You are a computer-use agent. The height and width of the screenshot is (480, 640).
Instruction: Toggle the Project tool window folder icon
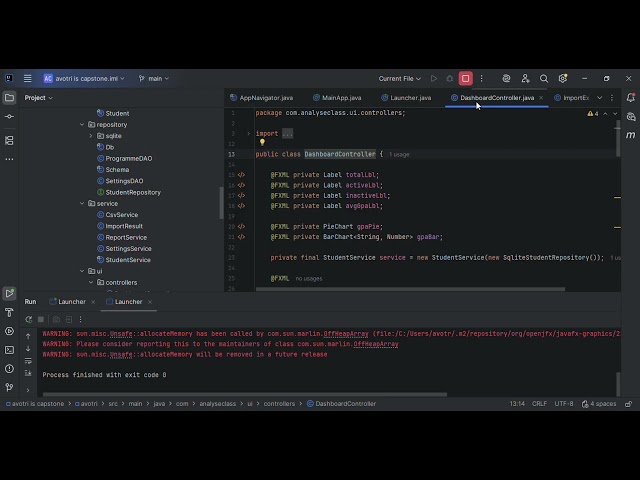point(9,98)
